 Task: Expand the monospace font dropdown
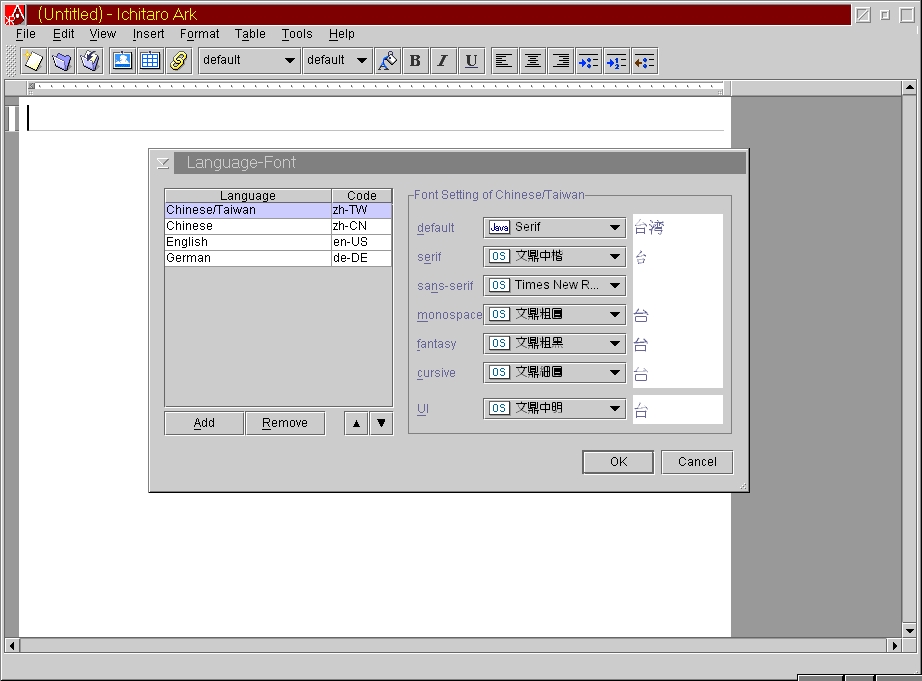click(x=554, y=315)
